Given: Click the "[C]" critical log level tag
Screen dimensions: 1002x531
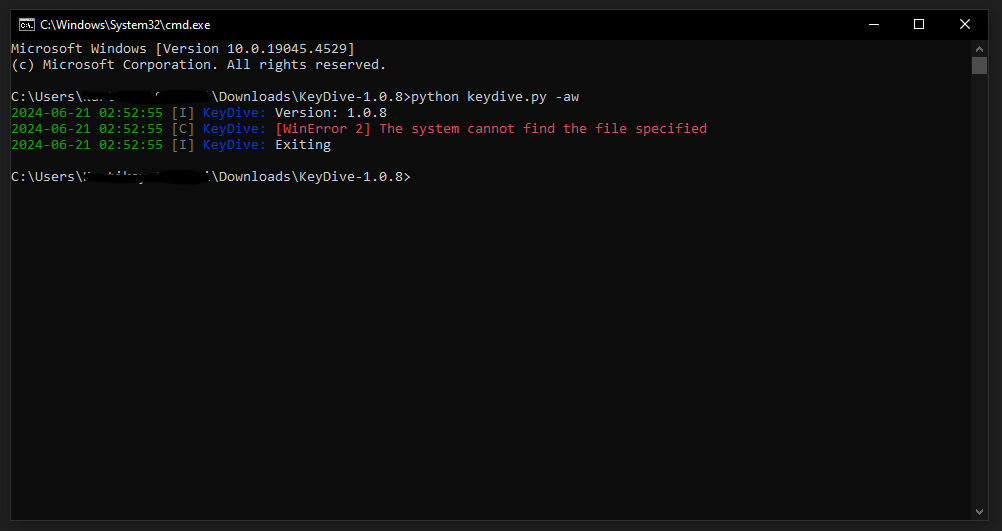Looking at the screenshot, I should tap(183, 128).
